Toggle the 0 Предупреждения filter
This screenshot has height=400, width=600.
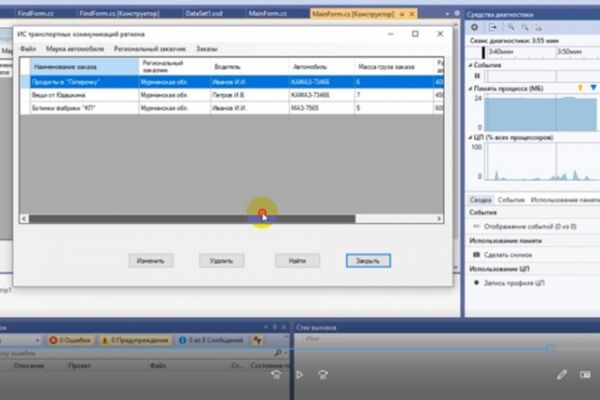pos(135,340)
